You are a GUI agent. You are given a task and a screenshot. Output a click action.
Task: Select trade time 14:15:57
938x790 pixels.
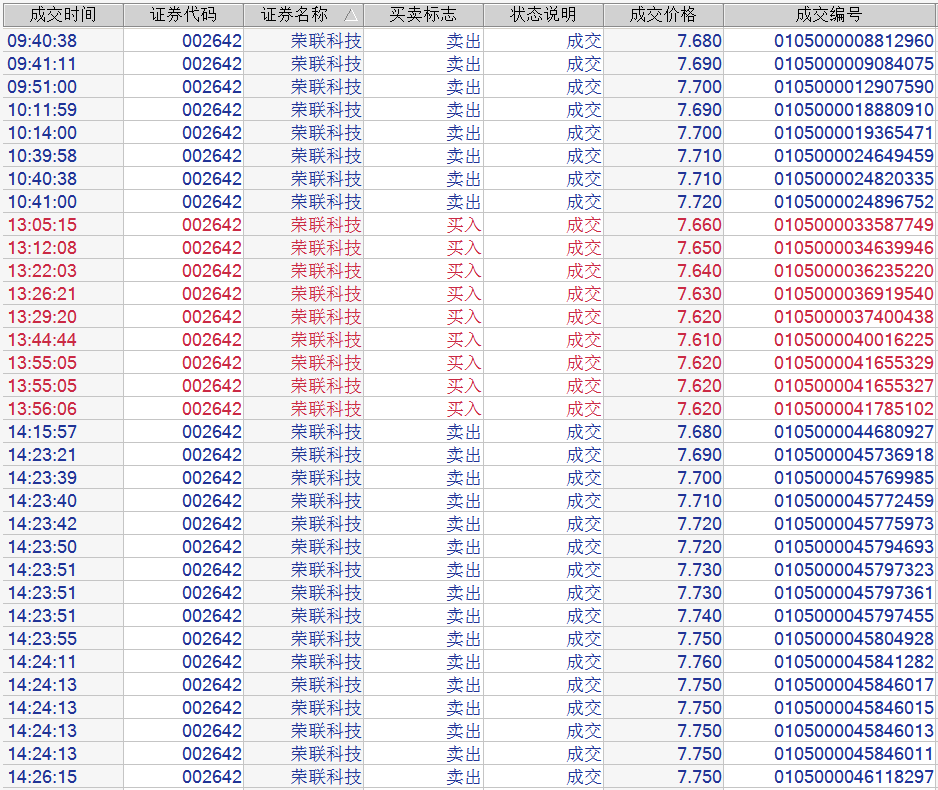click(42, 432)
